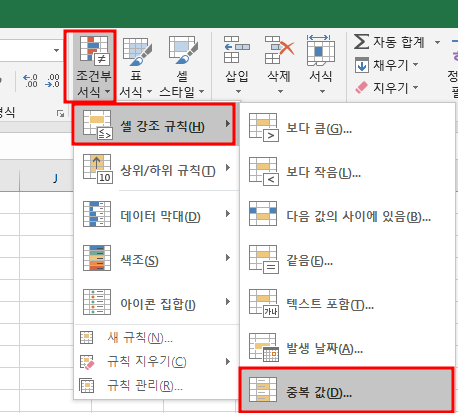Open the 표 서식 dropdown arrow
458x413 pixels.
click(149, 91)
